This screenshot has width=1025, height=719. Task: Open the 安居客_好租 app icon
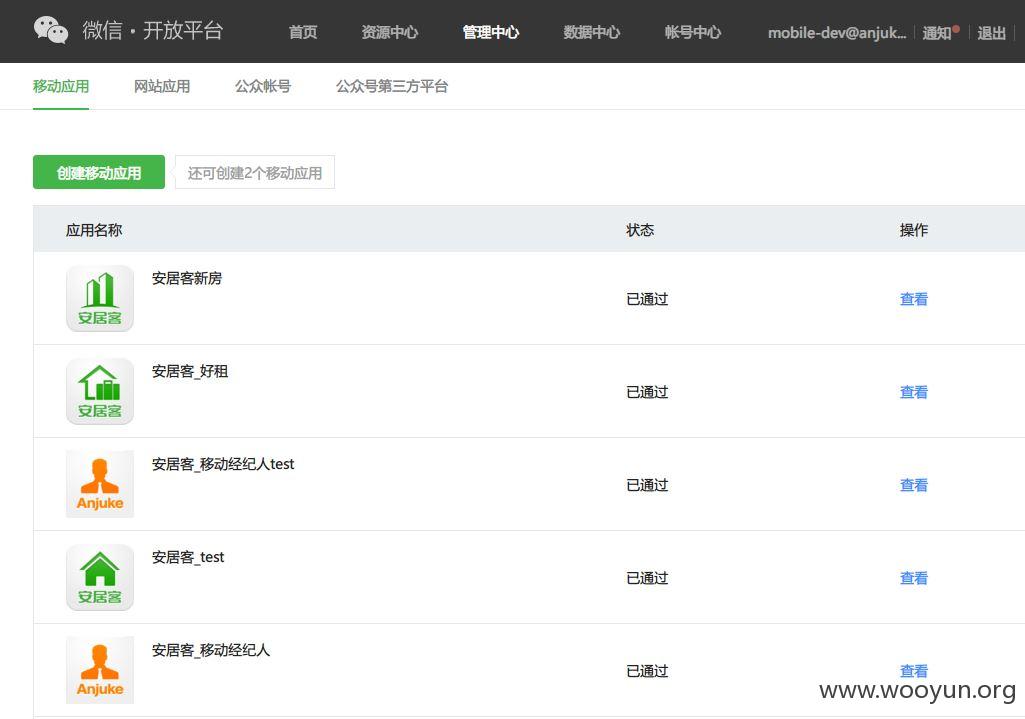(100, 391)
